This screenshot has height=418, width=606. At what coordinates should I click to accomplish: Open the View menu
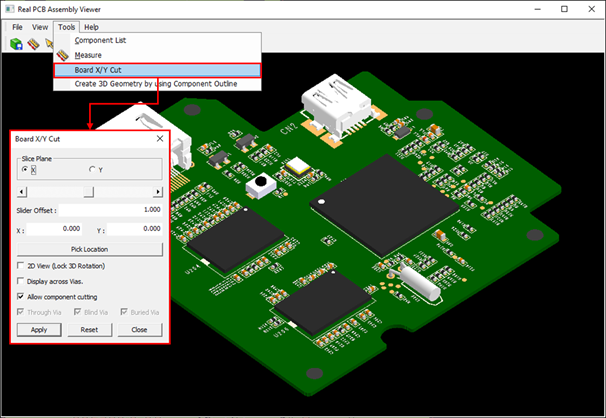tap(40, 27)
